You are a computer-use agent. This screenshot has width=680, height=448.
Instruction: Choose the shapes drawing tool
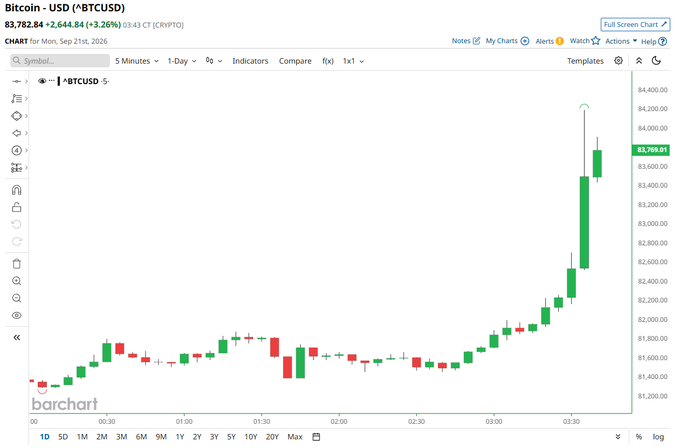pyautogui.click(x=16, y=116)
